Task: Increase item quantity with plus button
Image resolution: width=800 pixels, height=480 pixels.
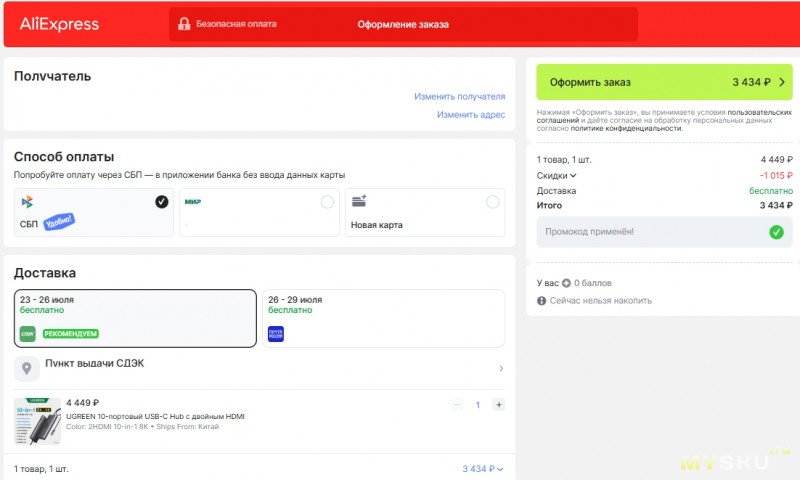Action: pyautogui.click(x=498, y=405)
